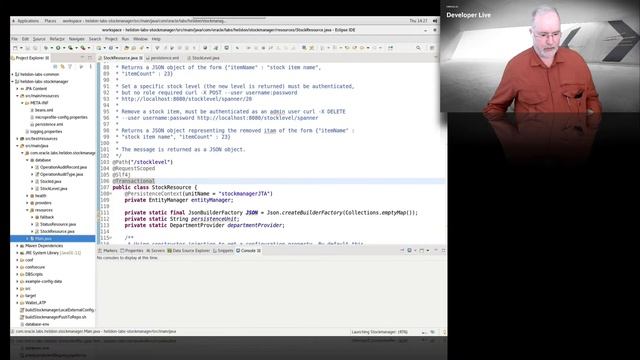Collapse the src/main/java folder
Viewport: 640px width, 360px height.
click(18, 146)
